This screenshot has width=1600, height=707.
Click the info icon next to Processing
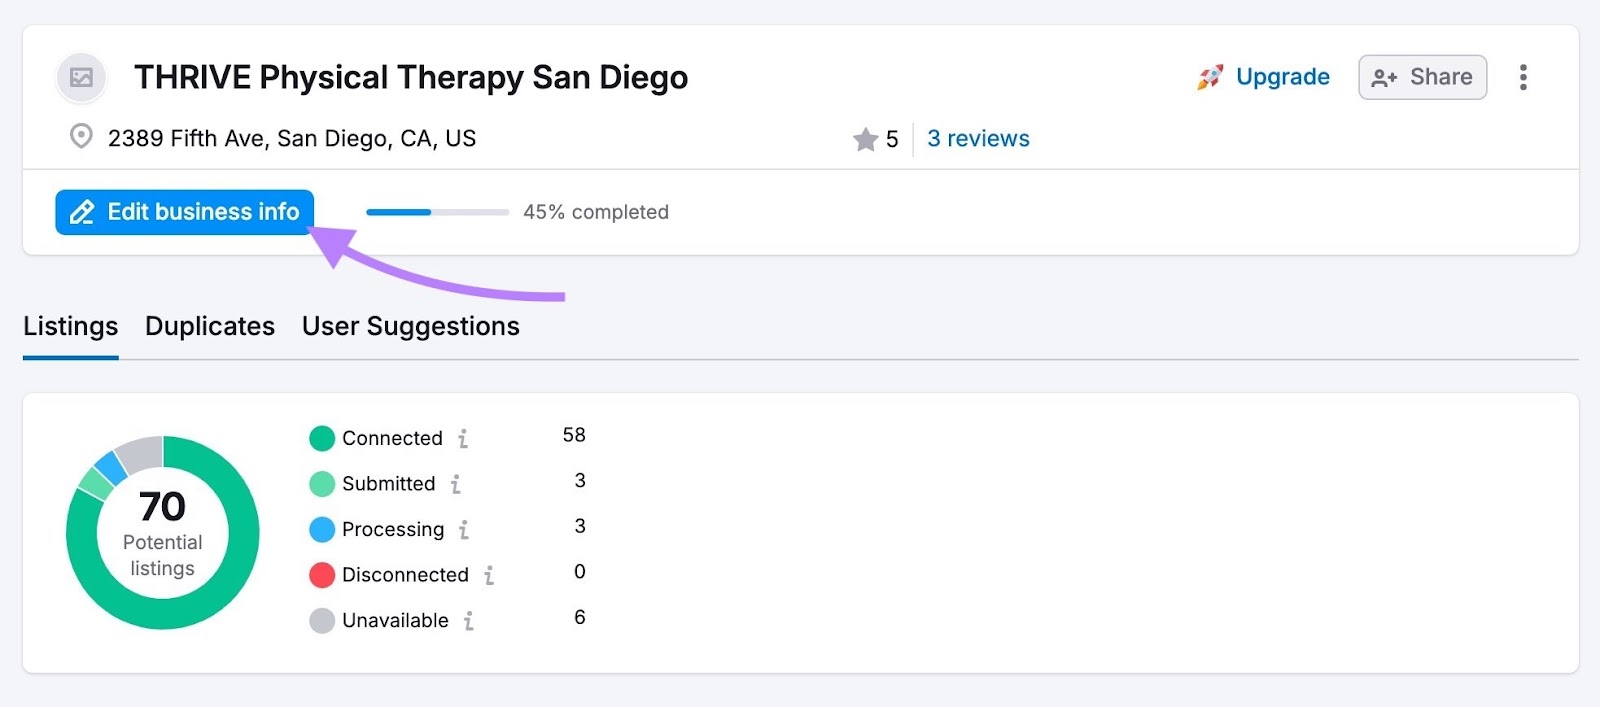[464, 530]
